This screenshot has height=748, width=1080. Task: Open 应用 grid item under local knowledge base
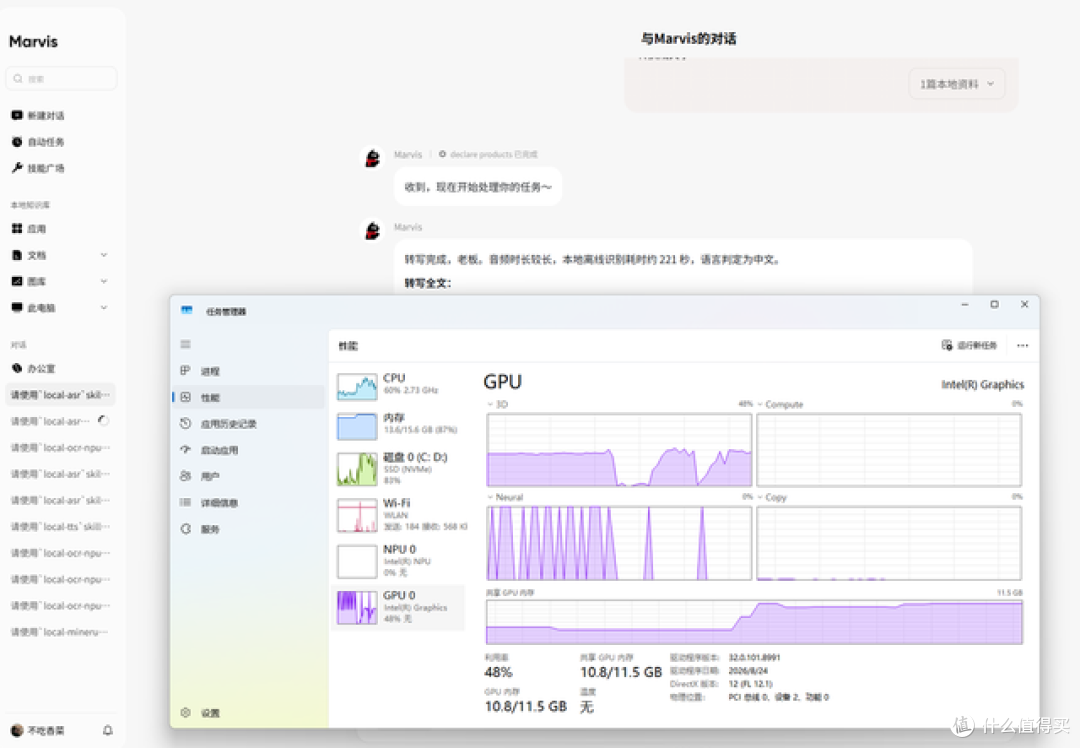pyautogui.click(x=29, y=229)
